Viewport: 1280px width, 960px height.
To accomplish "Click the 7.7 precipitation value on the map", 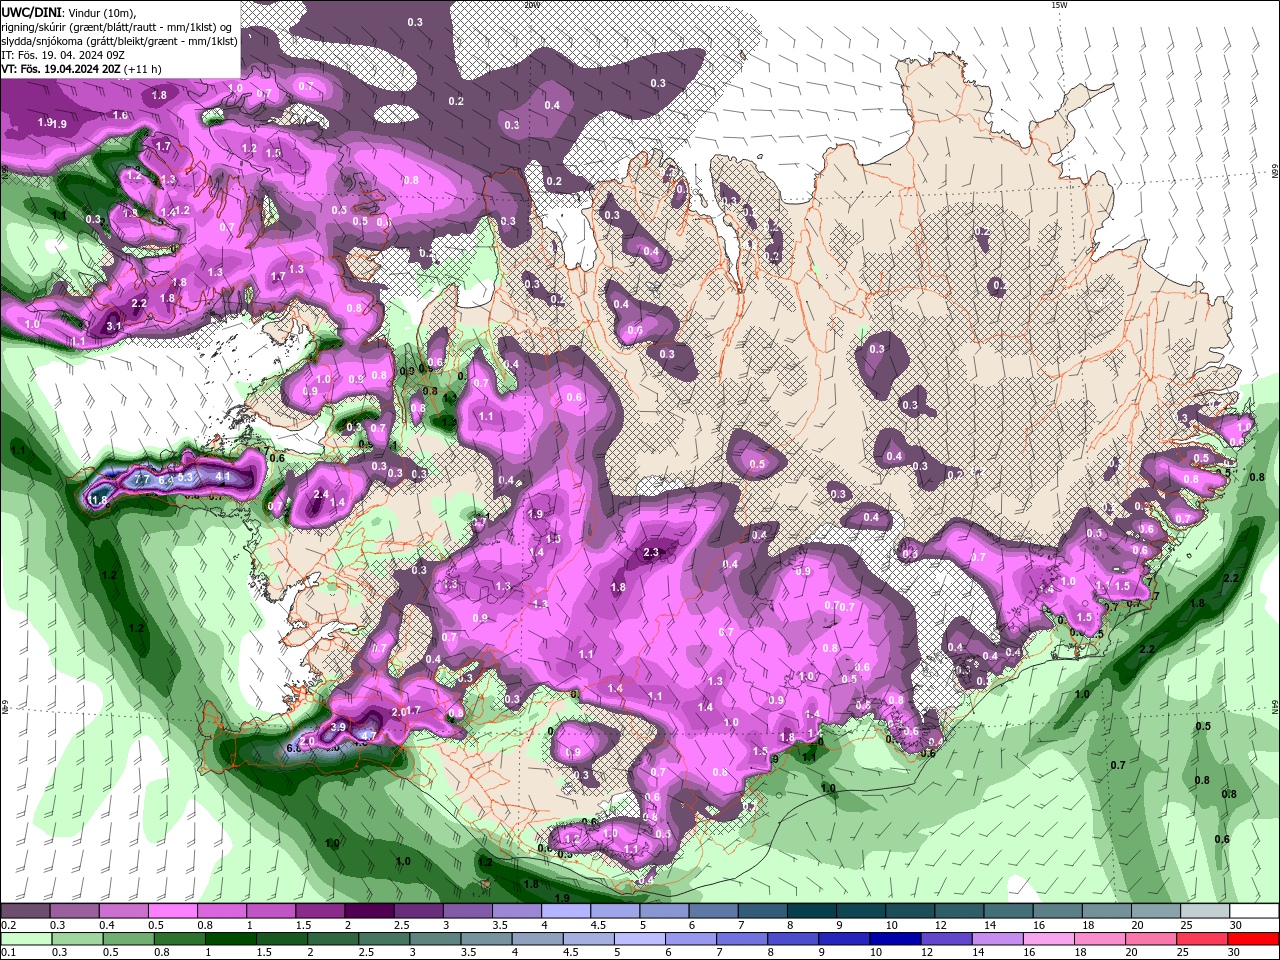I will pos(142,480).
